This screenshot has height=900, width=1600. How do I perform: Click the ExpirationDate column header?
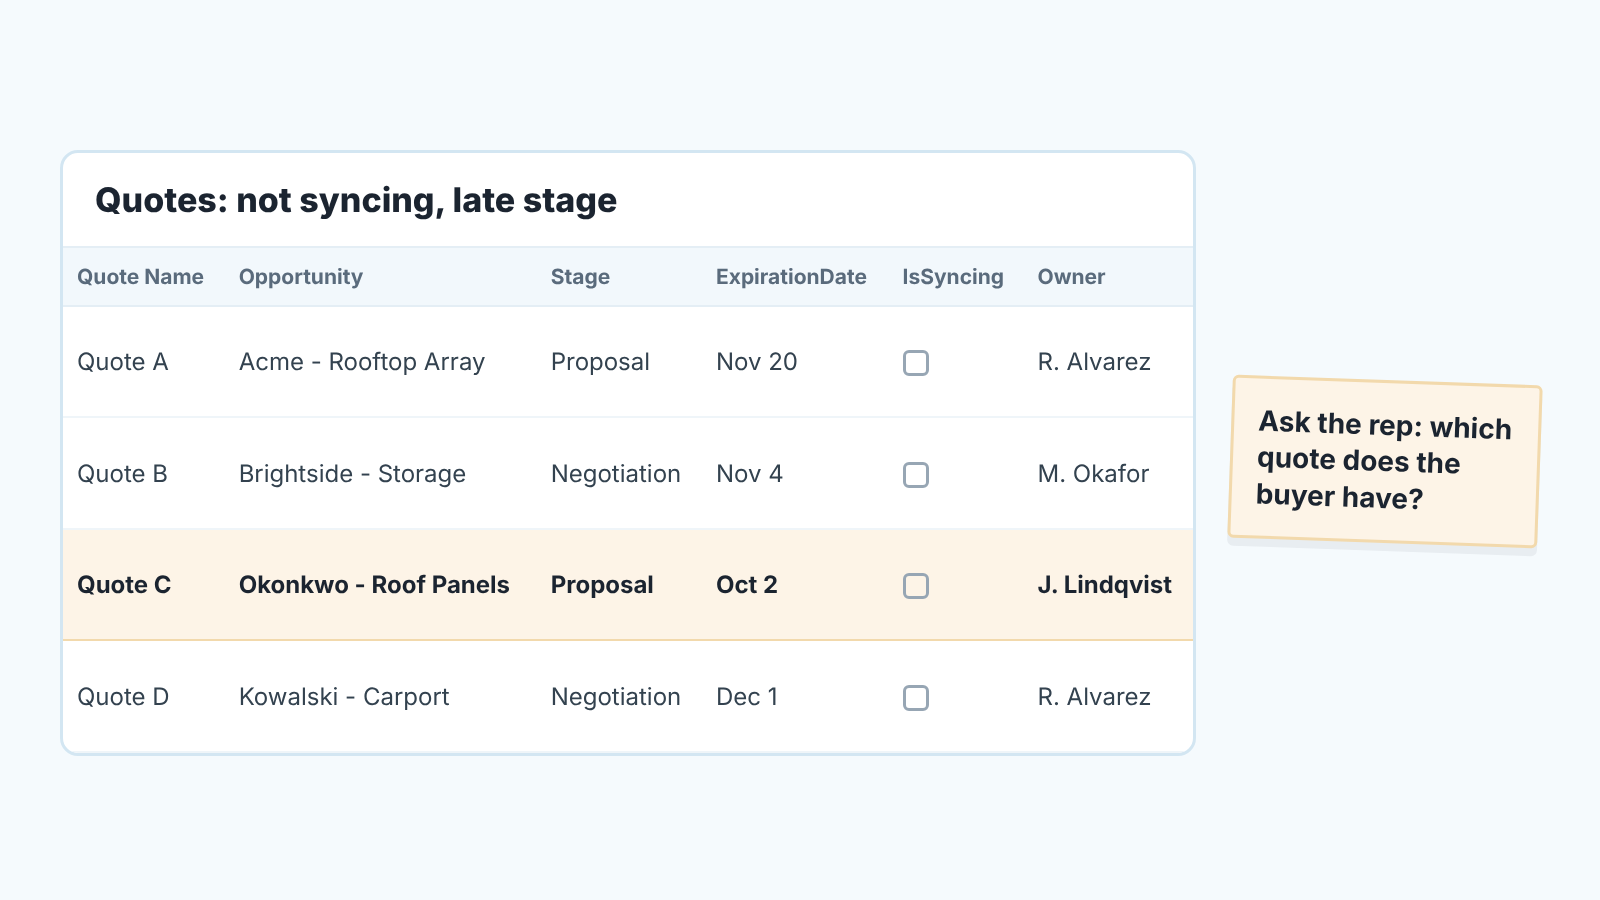coord(791,277)
